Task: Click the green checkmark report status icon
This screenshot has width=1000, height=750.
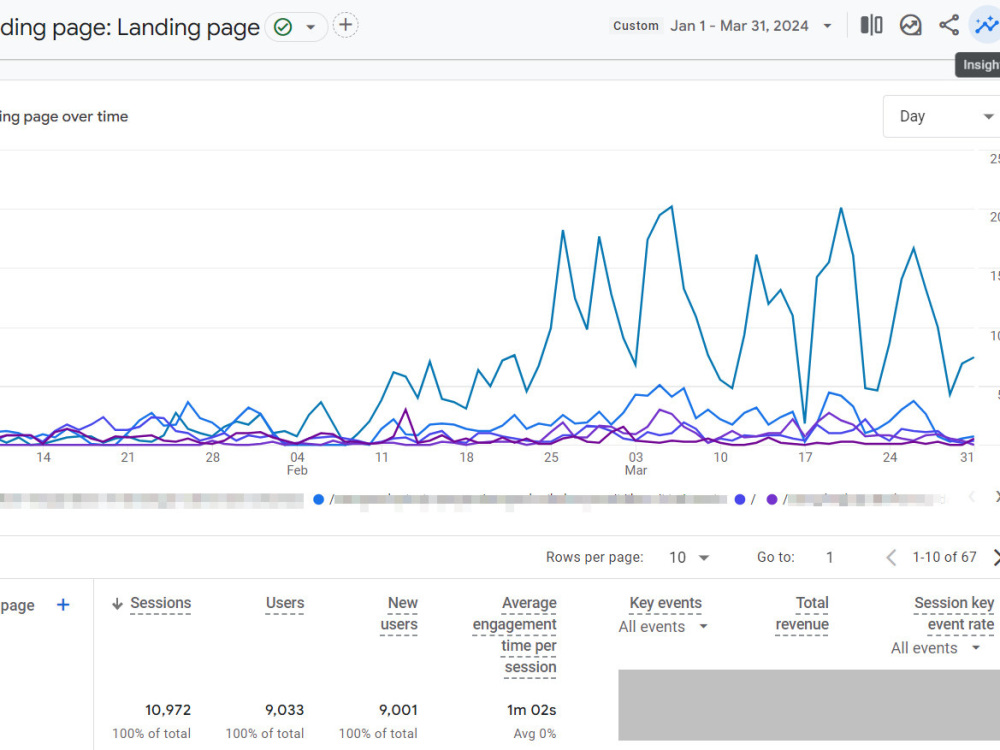Action: tap(283, 27)
